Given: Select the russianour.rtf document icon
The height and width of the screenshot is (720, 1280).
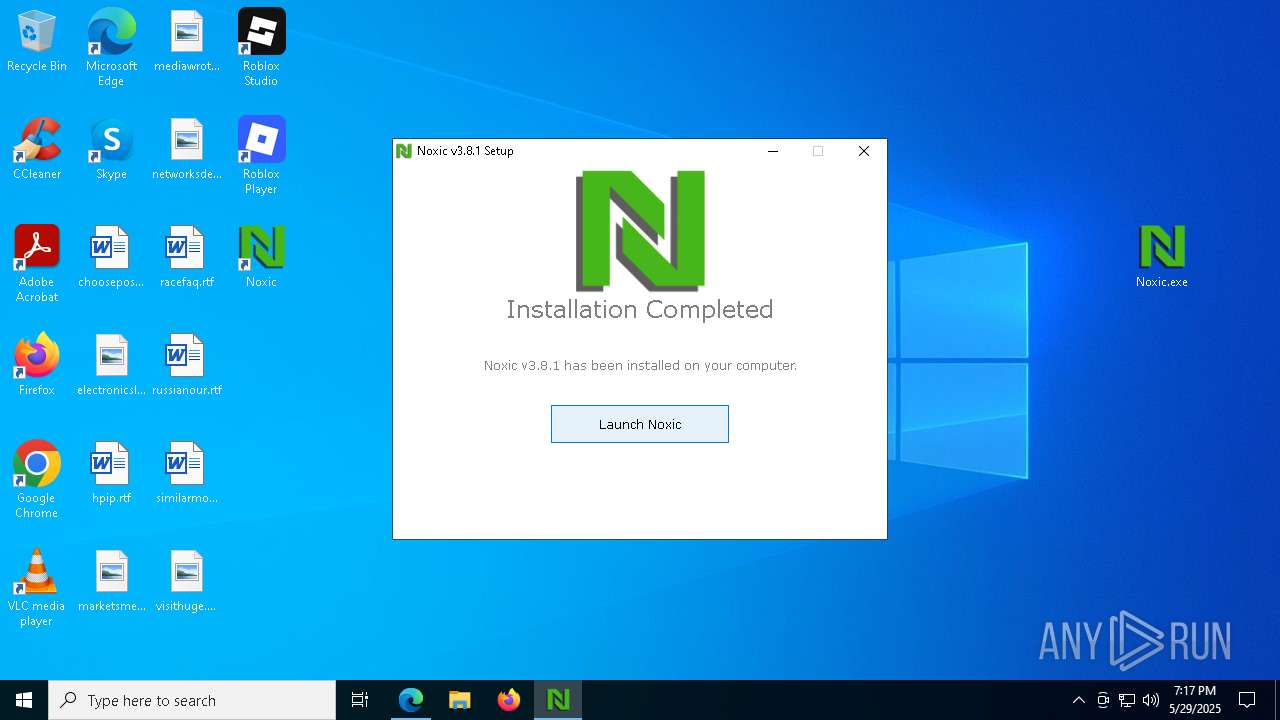Looking at the screenshot, I should pos(187,366).
